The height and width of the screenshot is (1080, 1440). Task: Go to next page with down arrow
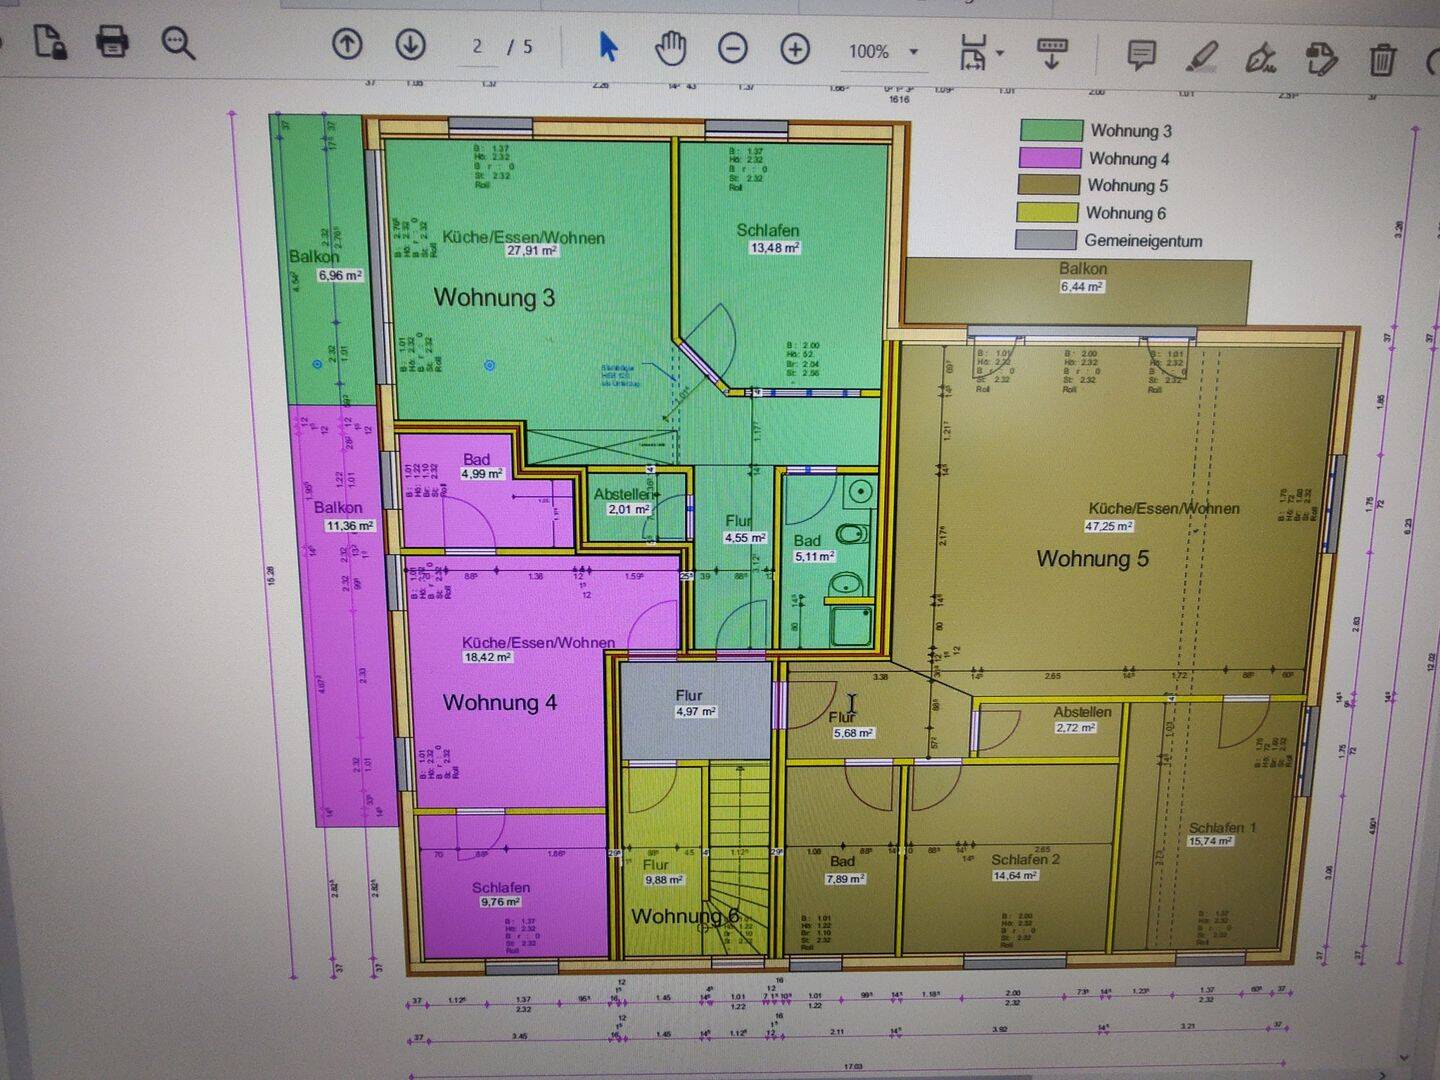point(410,44)
